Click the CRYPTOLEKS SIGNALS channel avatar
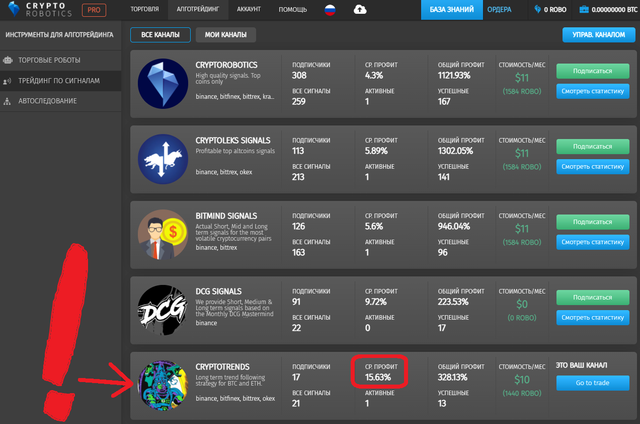 pos(163,159)
